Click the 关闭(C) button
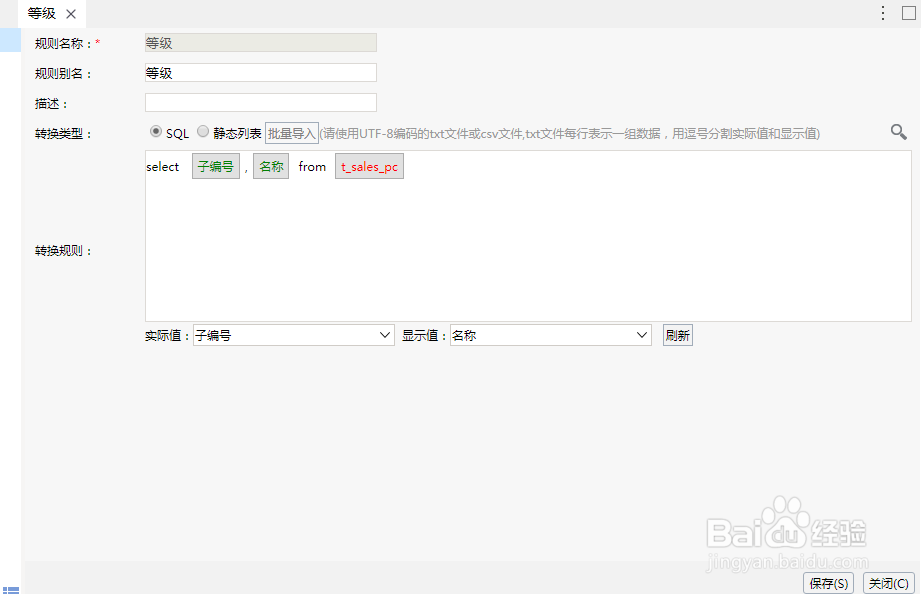Viewport: 921px width, 594px height. pyautogui.click(x=889, y=583)
